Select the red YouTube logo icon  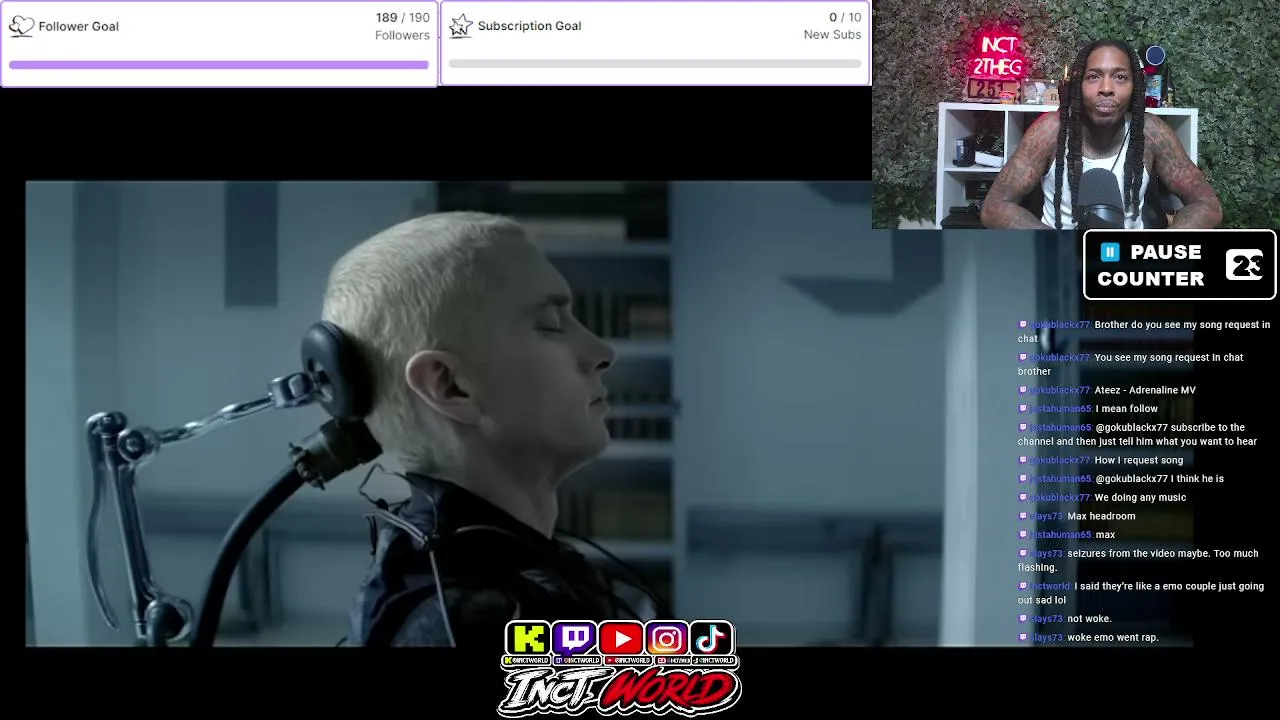click(621, 638)
